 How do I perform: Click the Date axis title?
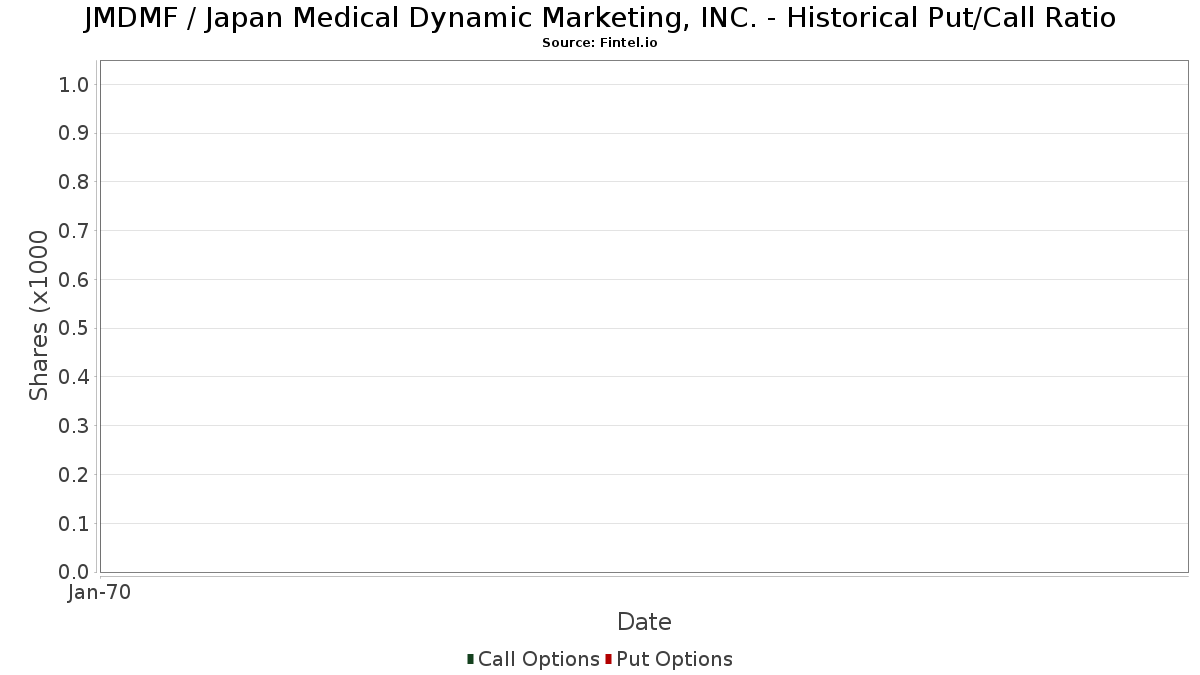(644, 622)
